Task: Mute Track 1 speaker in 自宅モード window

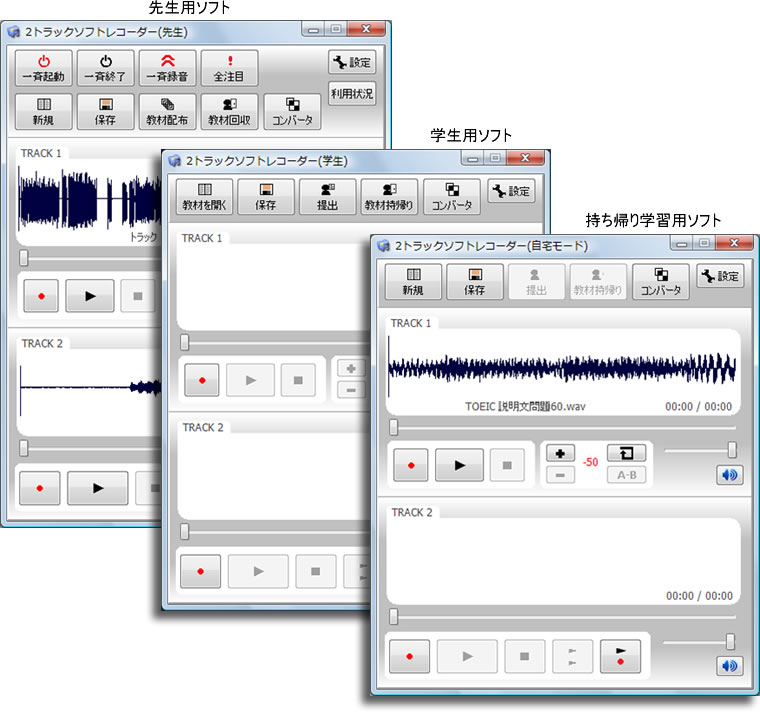Action: [730, 474]
